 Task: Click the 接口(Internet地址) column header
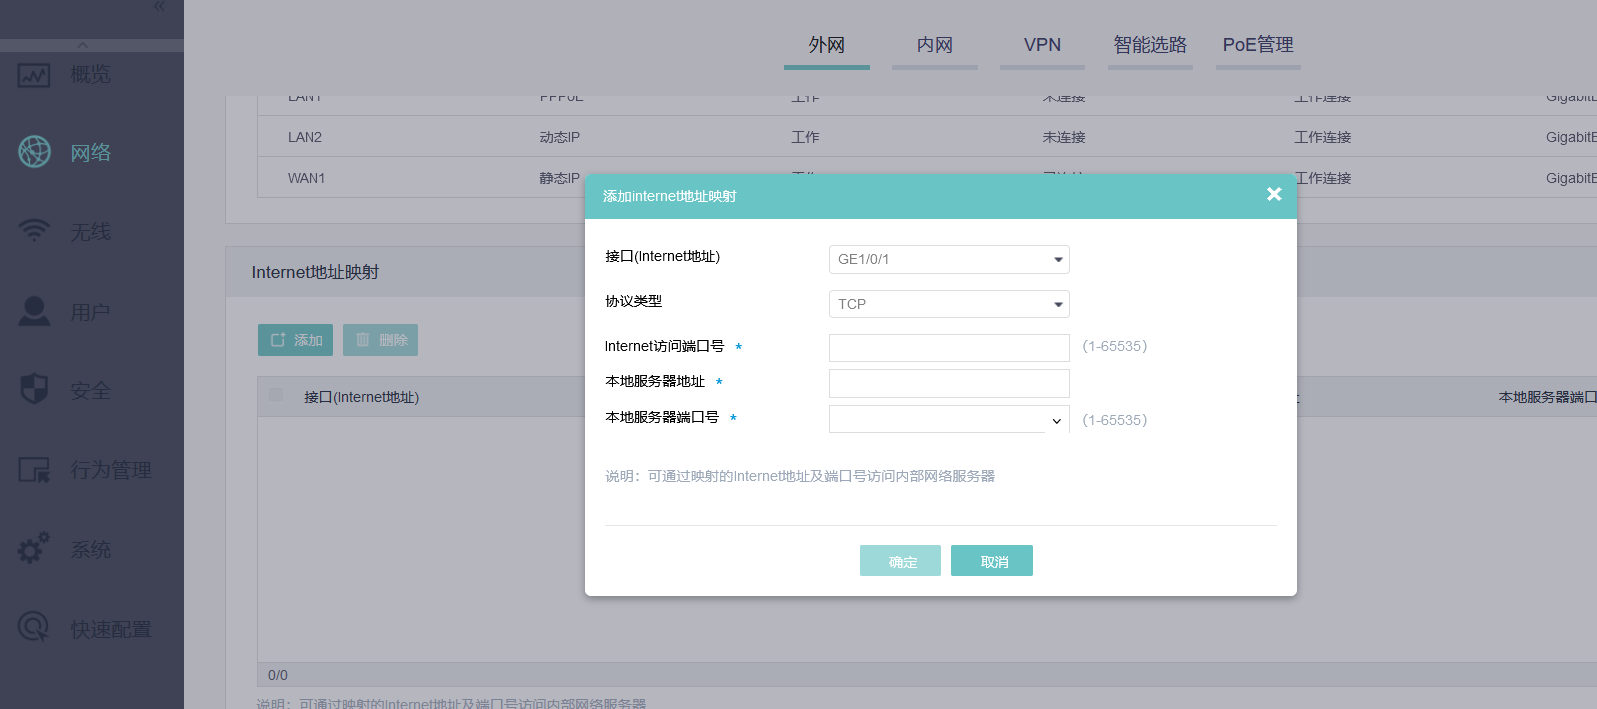click(x=361, y=397)
